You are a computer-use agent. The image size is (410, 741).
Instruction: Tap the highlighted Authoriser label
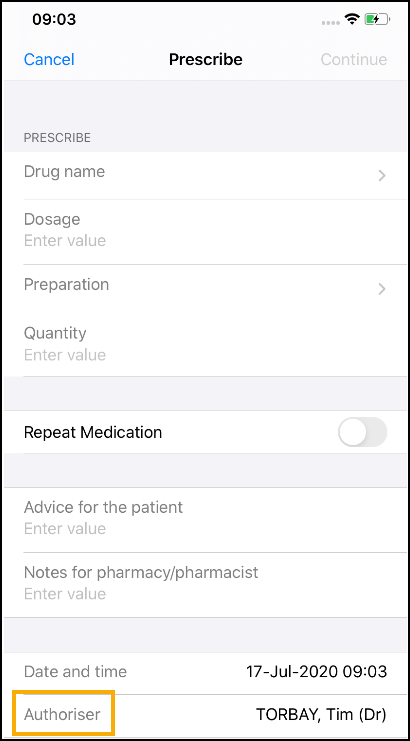pyautogui.click(x=62, y=714)
